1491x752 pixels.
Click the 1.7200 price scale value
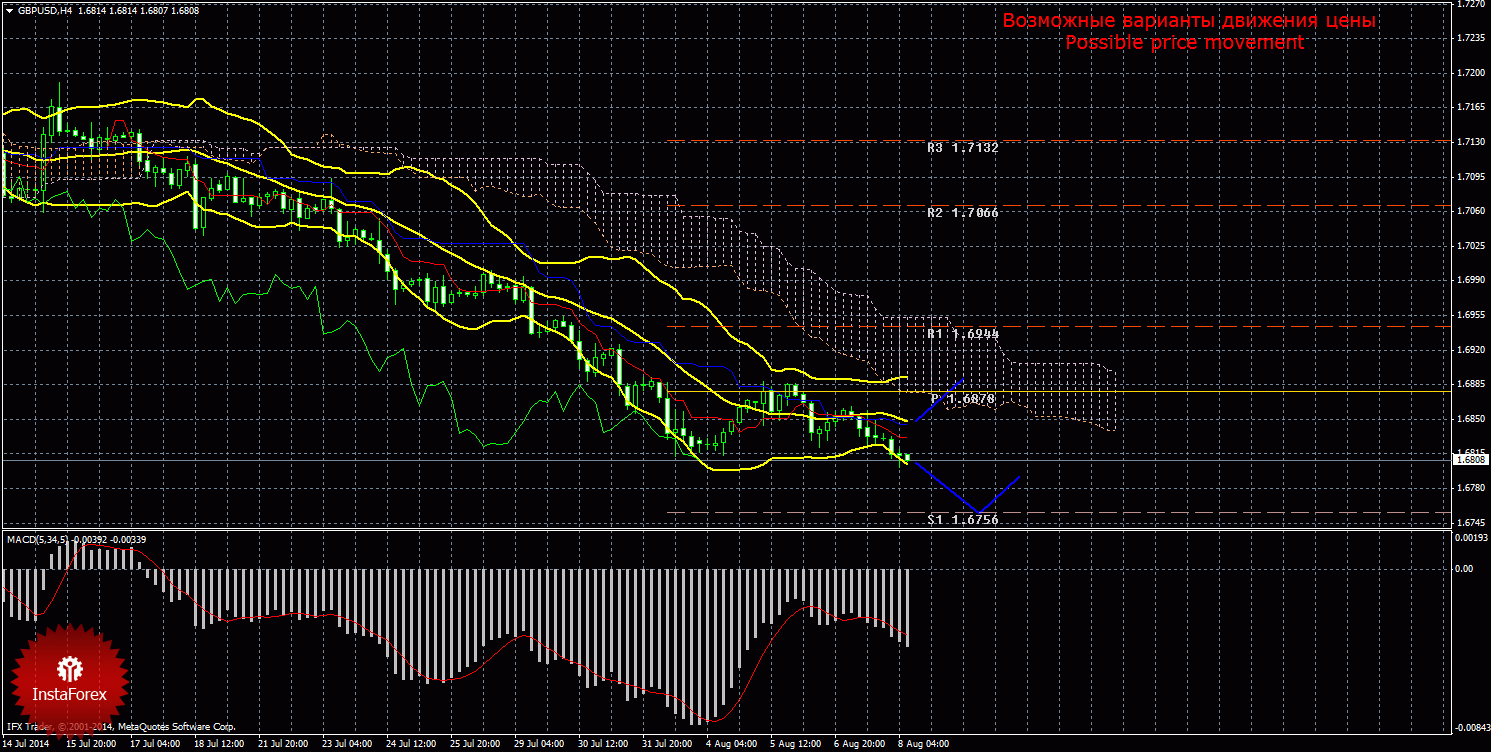click(x=1471, y=73)
